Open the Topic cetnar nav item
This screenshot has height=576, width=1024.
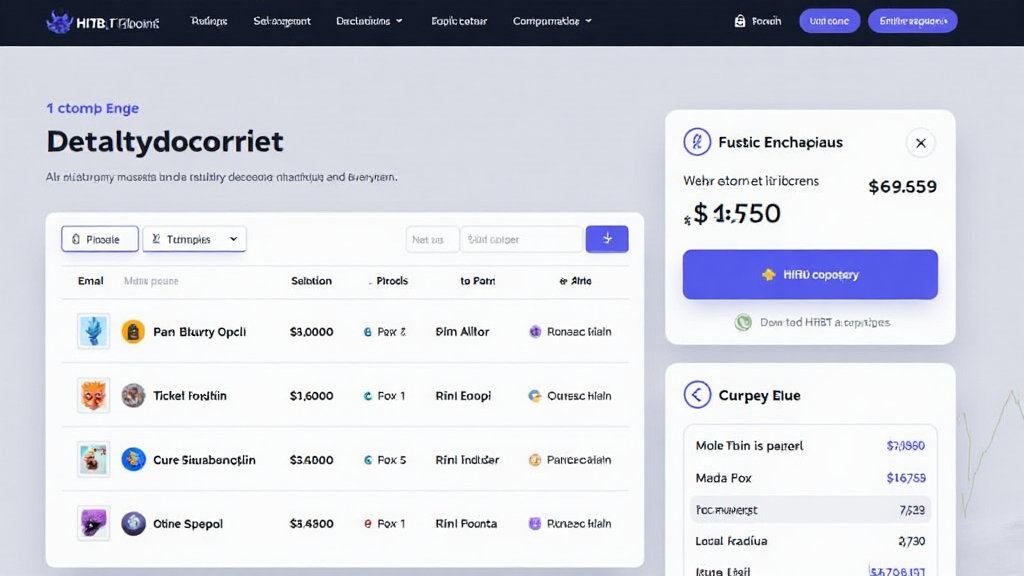pos(458,19)
